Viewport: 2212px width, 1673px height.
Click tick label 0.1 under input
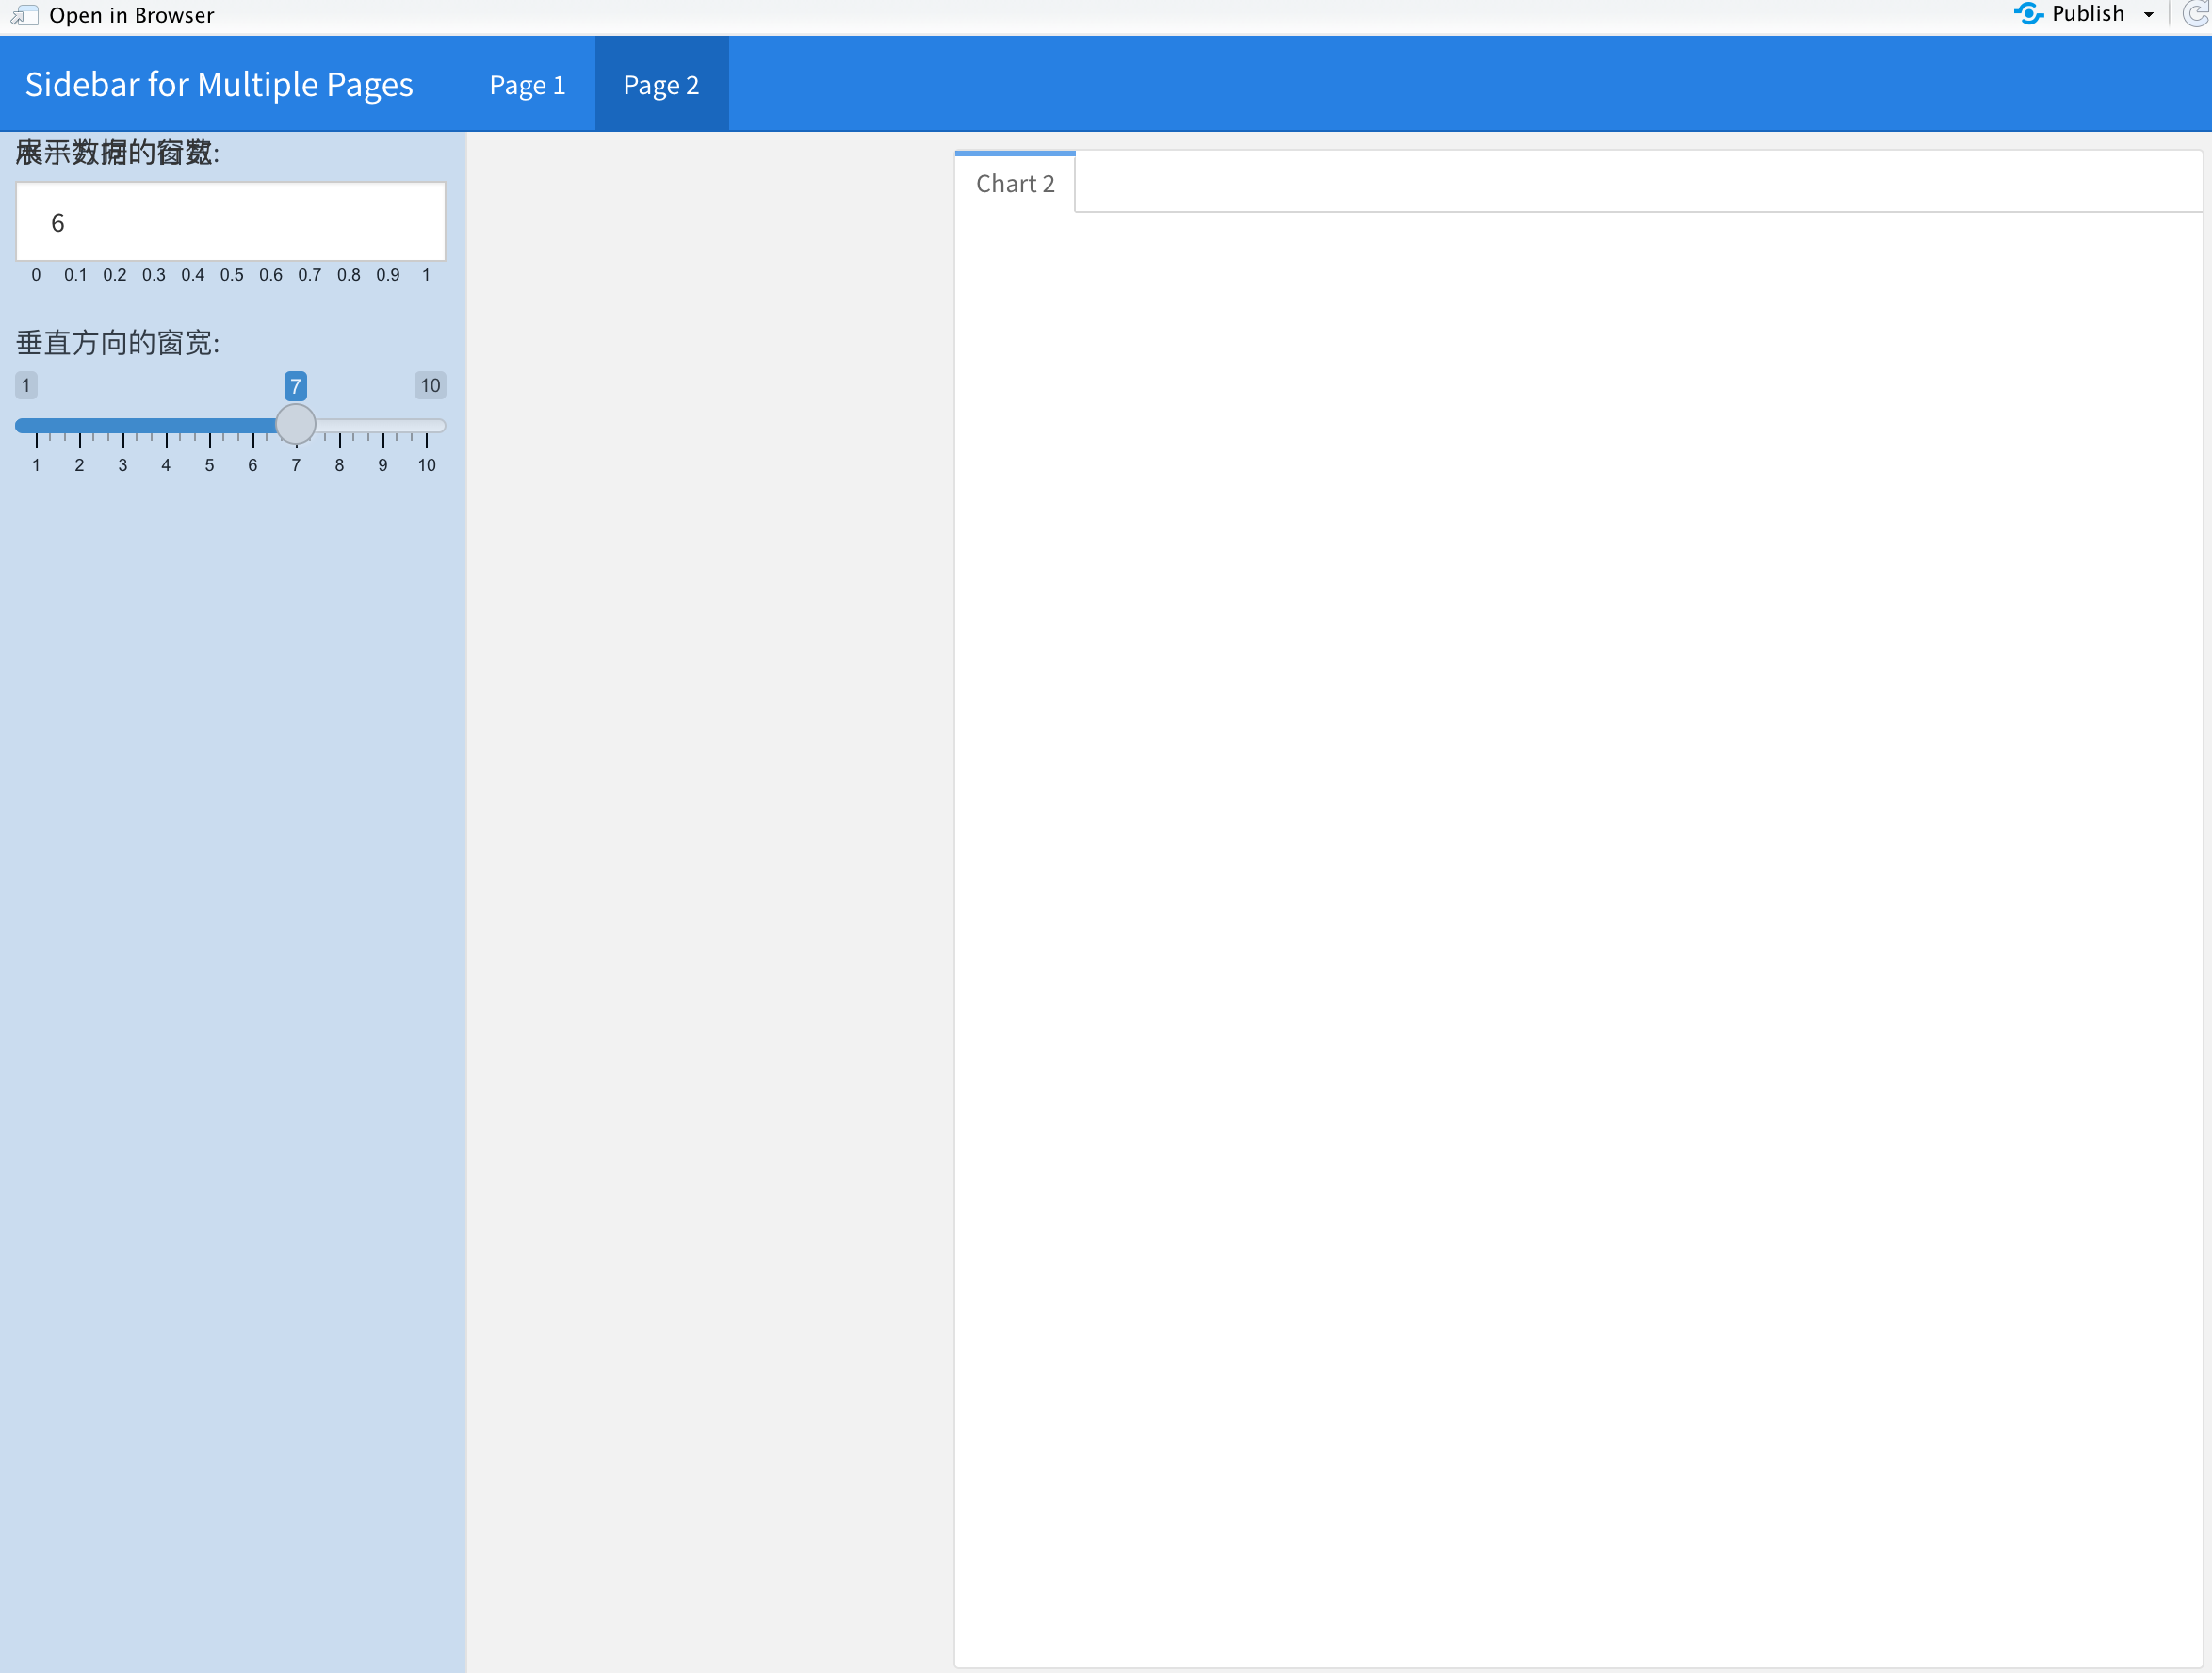(76, 275)
